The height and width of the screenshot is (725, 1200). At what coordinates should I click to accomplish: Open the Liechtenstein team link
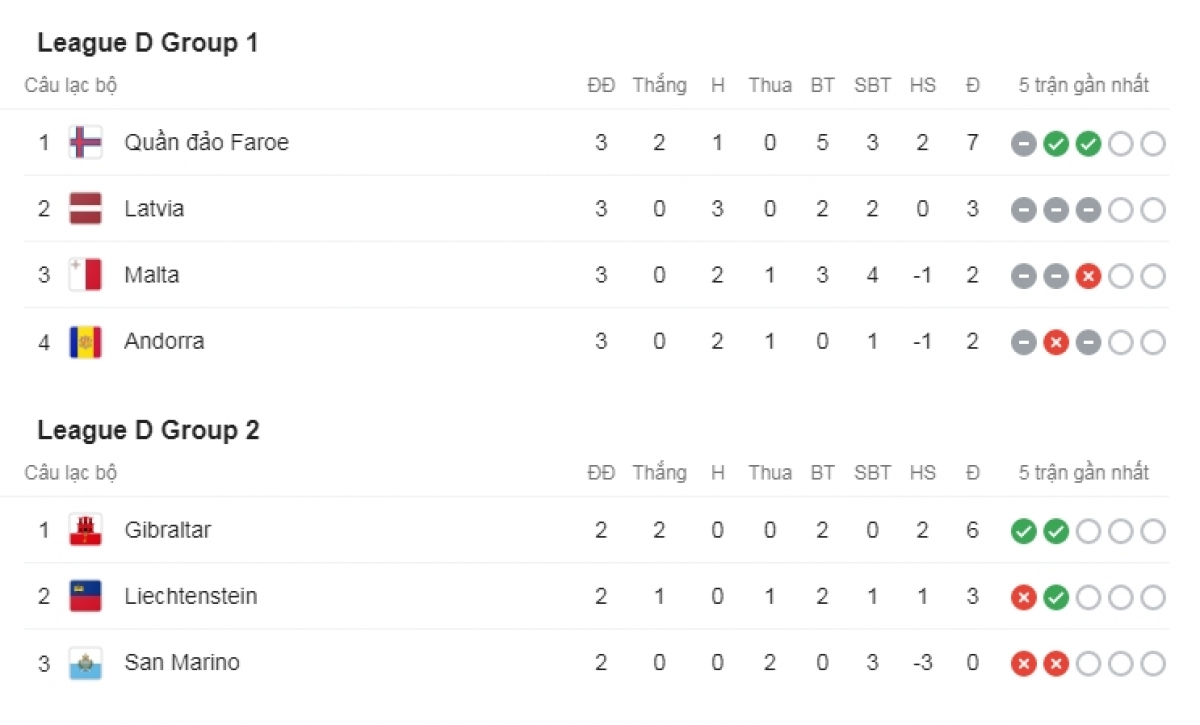tap(190, 596)
